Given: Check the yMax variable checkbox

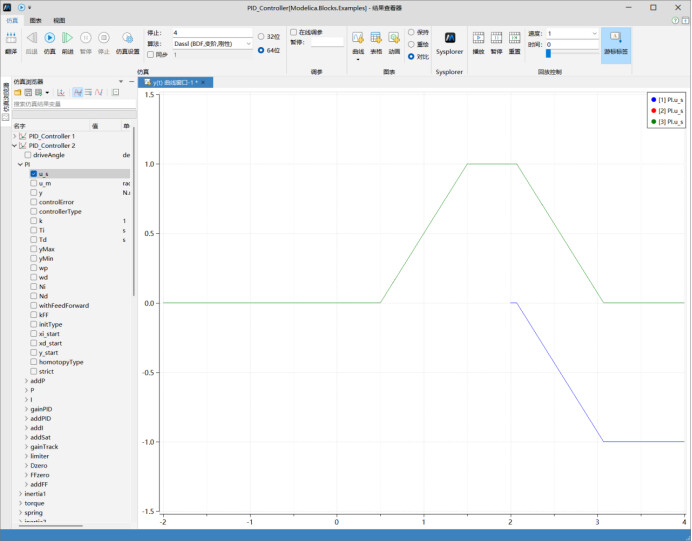Looking at the screenshot, I should click(34, 249).
